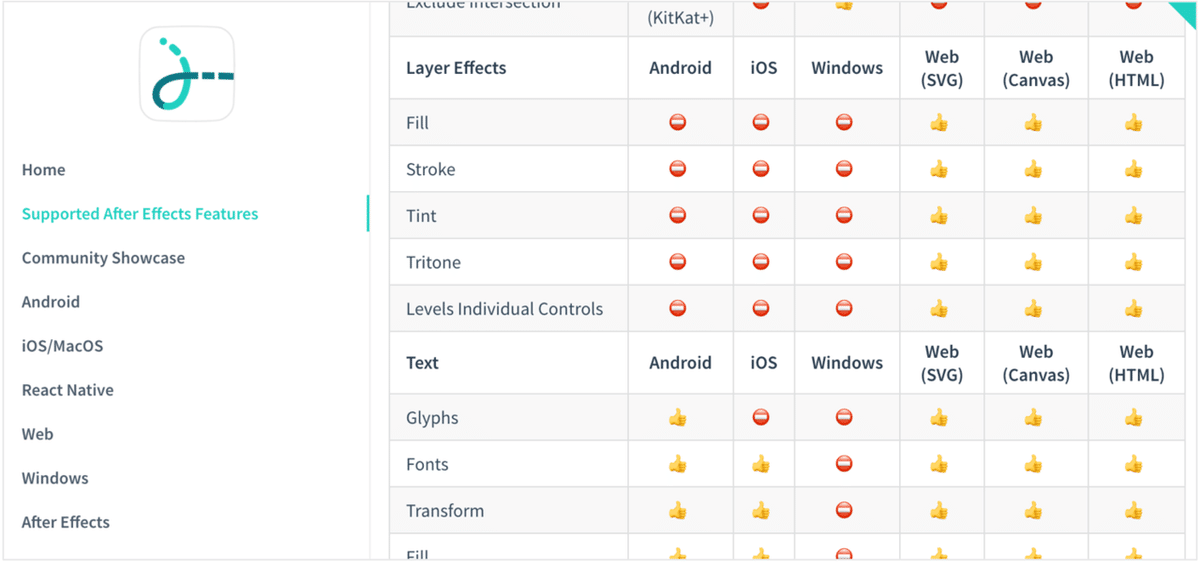Open the Home page link
Image resolution: width=1200 pixels, height=566 pixels.
(x=44, y=170)
